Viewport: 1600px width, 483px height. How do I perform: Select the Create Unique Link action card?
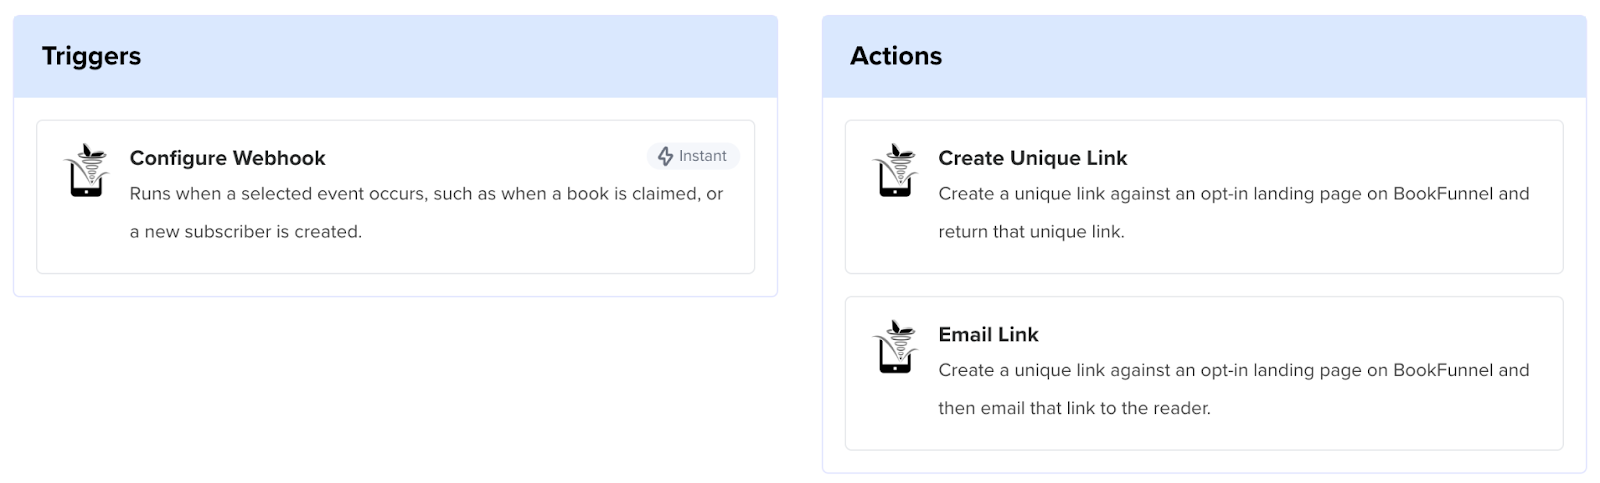pyautogui.click(x=1204, y=197)
